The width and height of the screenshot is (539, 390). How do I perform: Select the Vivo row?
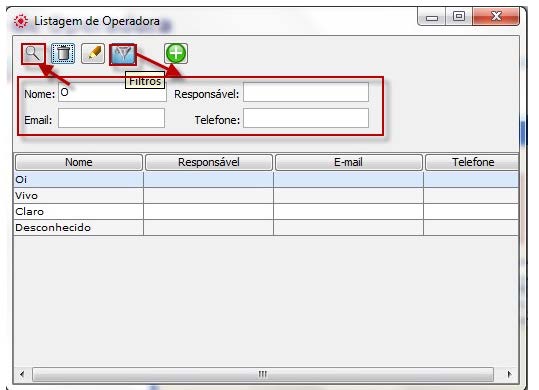(266, 196)
